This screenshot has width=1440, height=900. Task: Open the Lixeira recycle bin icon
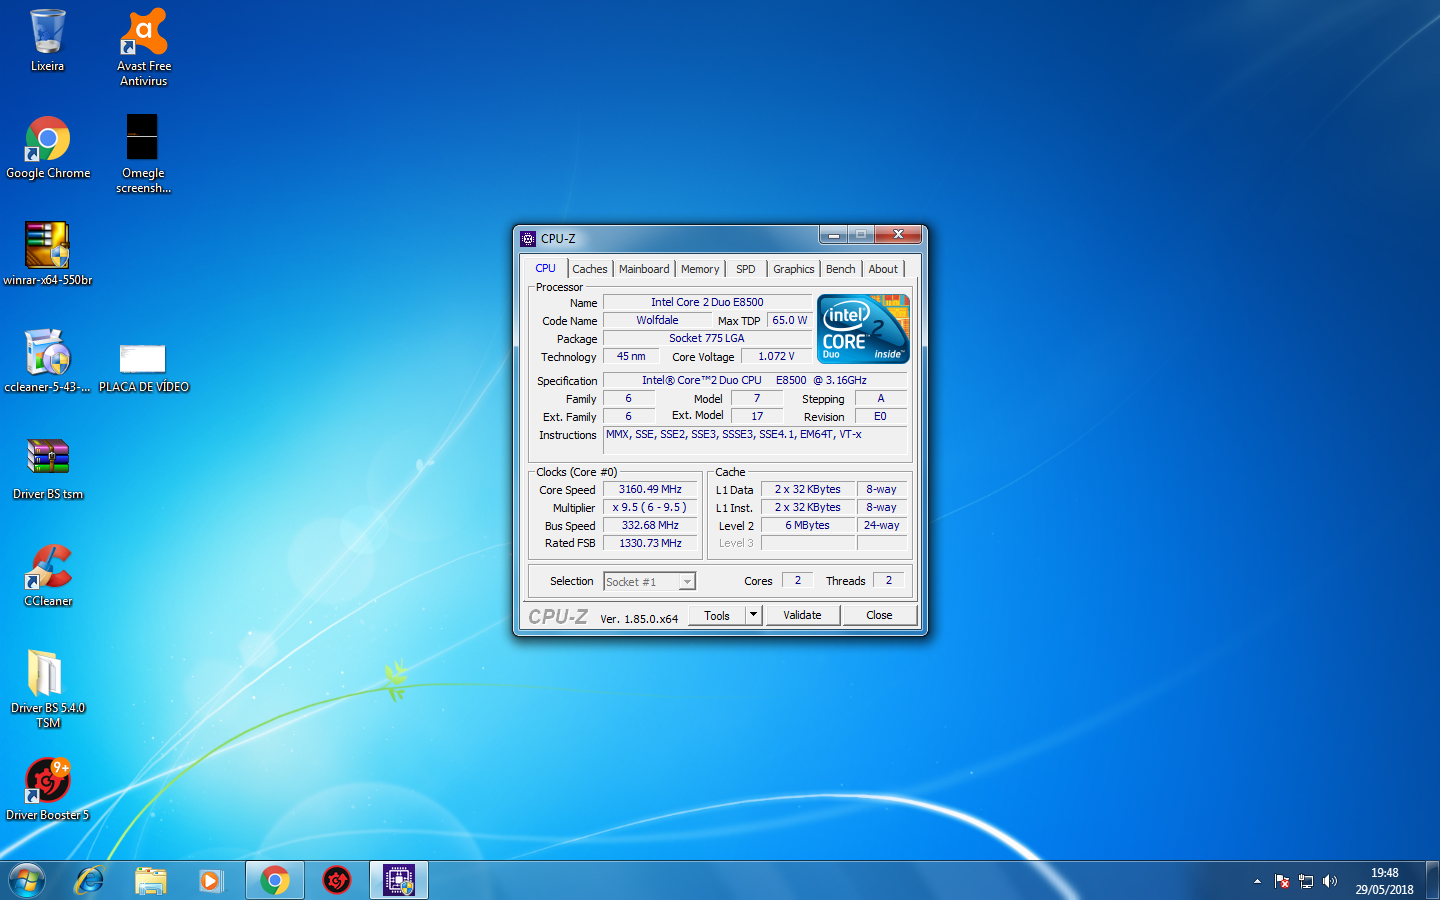(47, 41)
